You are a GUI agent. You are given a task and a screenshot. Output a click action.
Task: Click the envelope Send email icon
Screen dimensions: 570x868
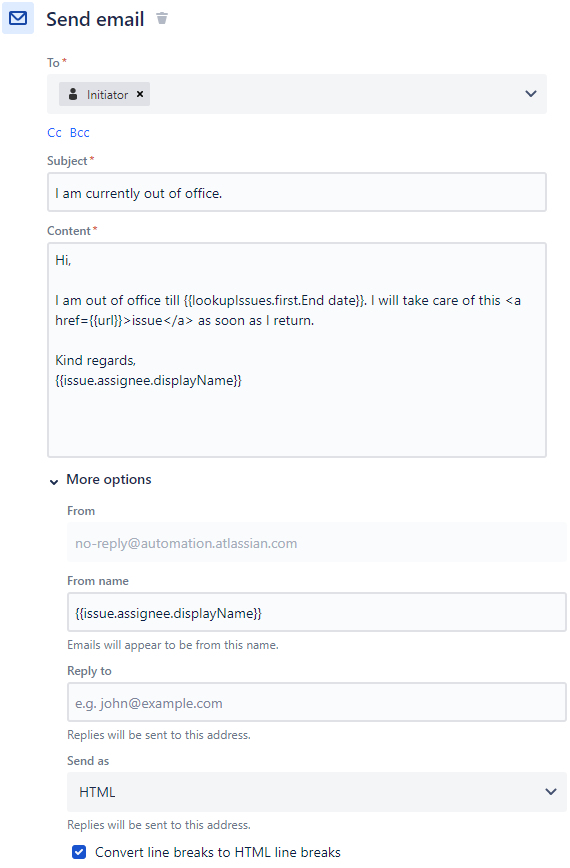(18, 18)
